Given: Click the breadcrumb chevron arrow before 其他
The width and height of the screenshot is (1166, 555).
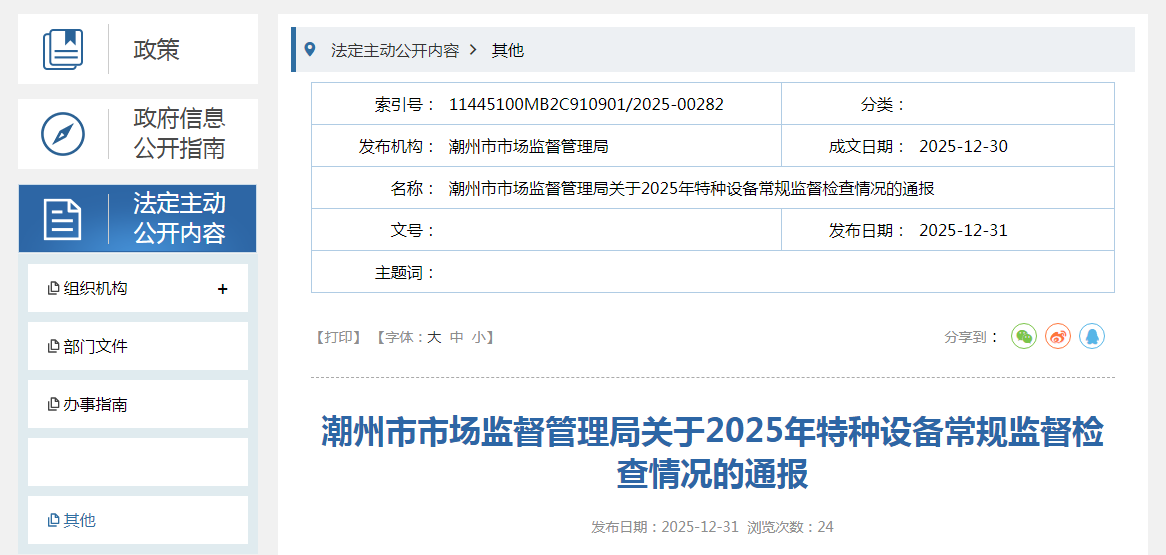Looking at the screenshot, I should click(473, 50).
